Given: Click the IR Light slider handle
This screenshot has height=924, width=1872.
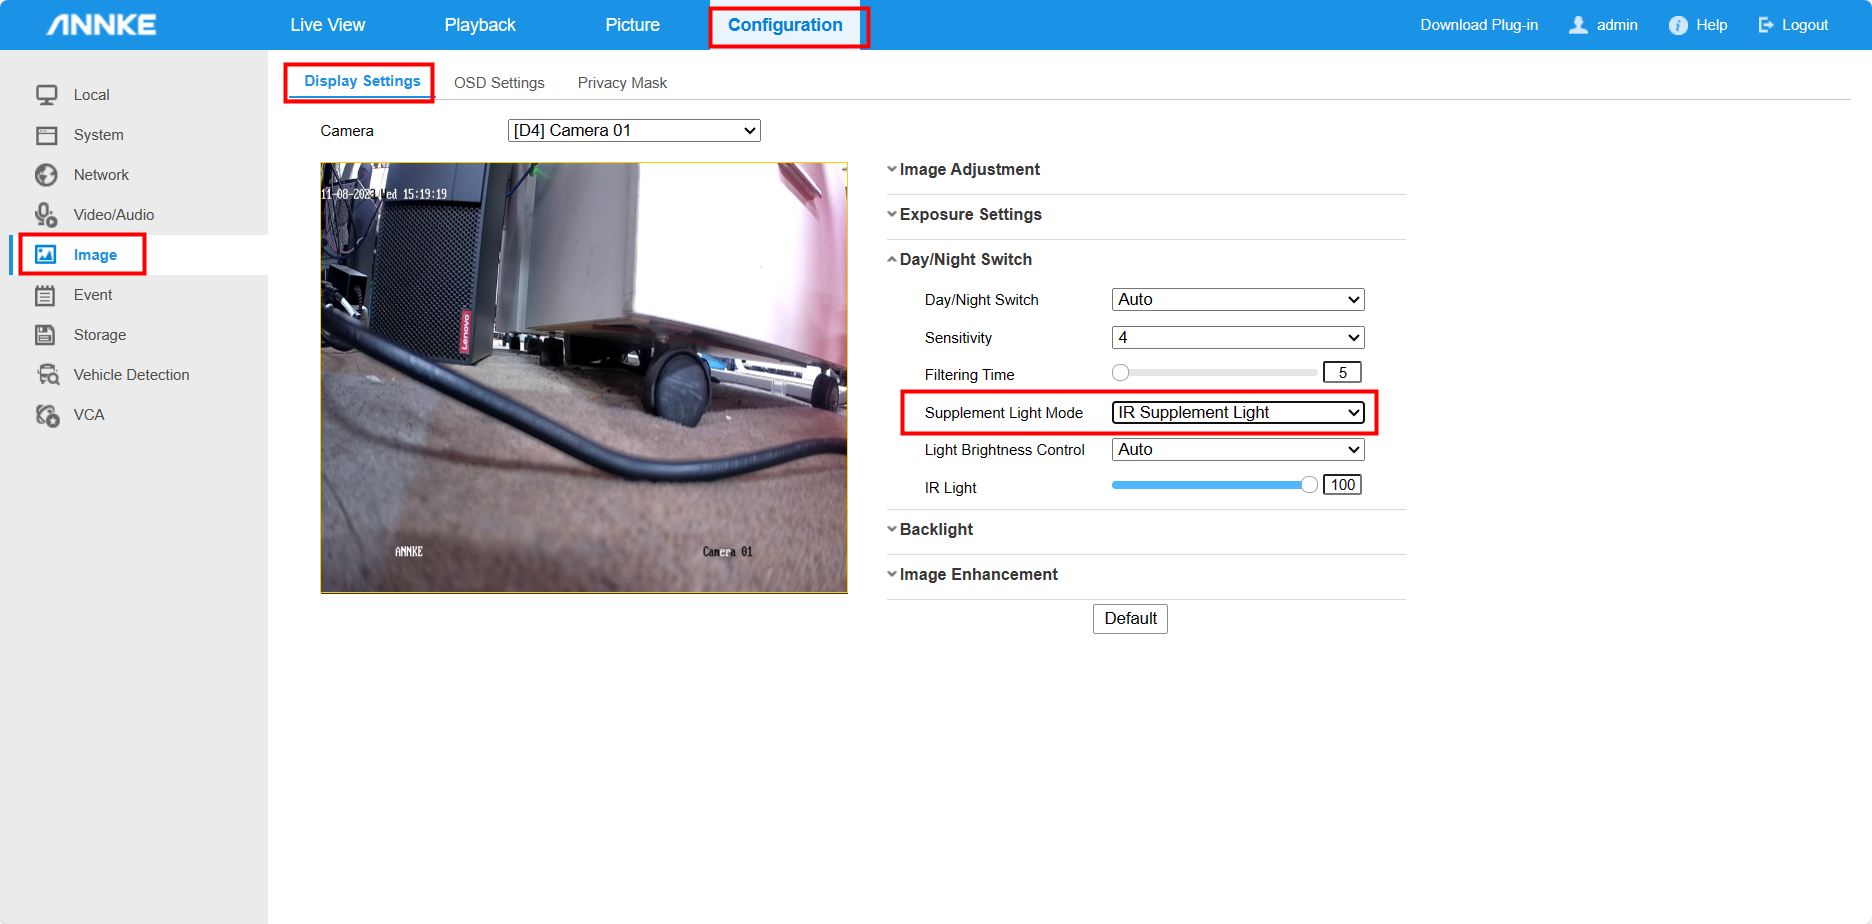Looking at the screenshot, I should pos(1309,485).
